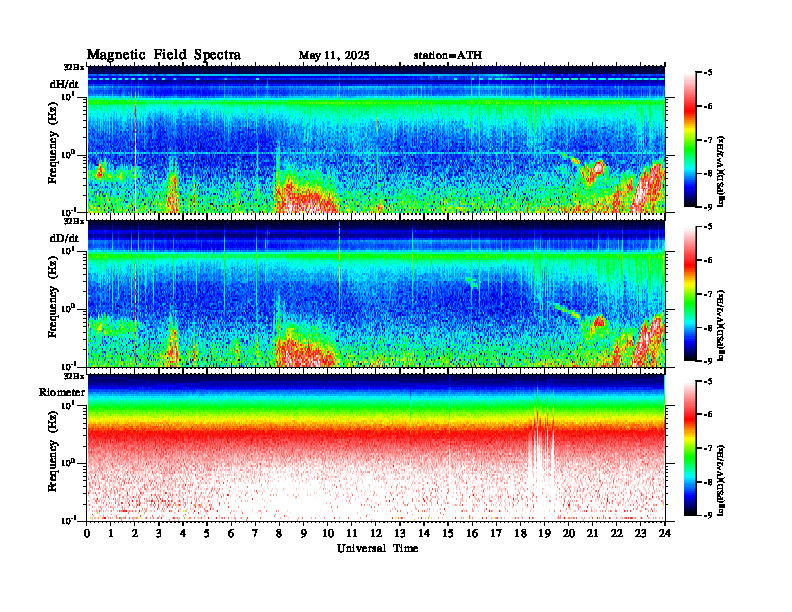
Task: Click hour tick label "0" on time axis
Action: point(87,533)
